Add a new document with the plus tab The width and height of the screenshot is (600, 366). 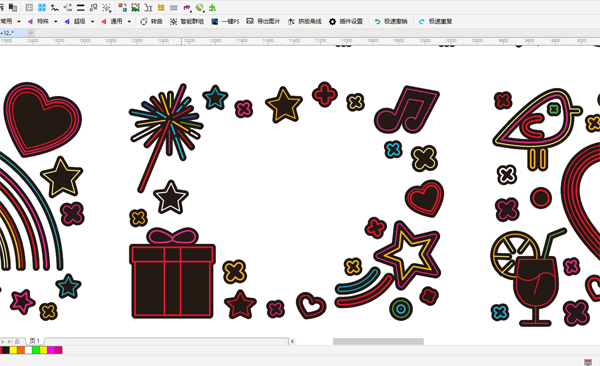tap(31, 33)
